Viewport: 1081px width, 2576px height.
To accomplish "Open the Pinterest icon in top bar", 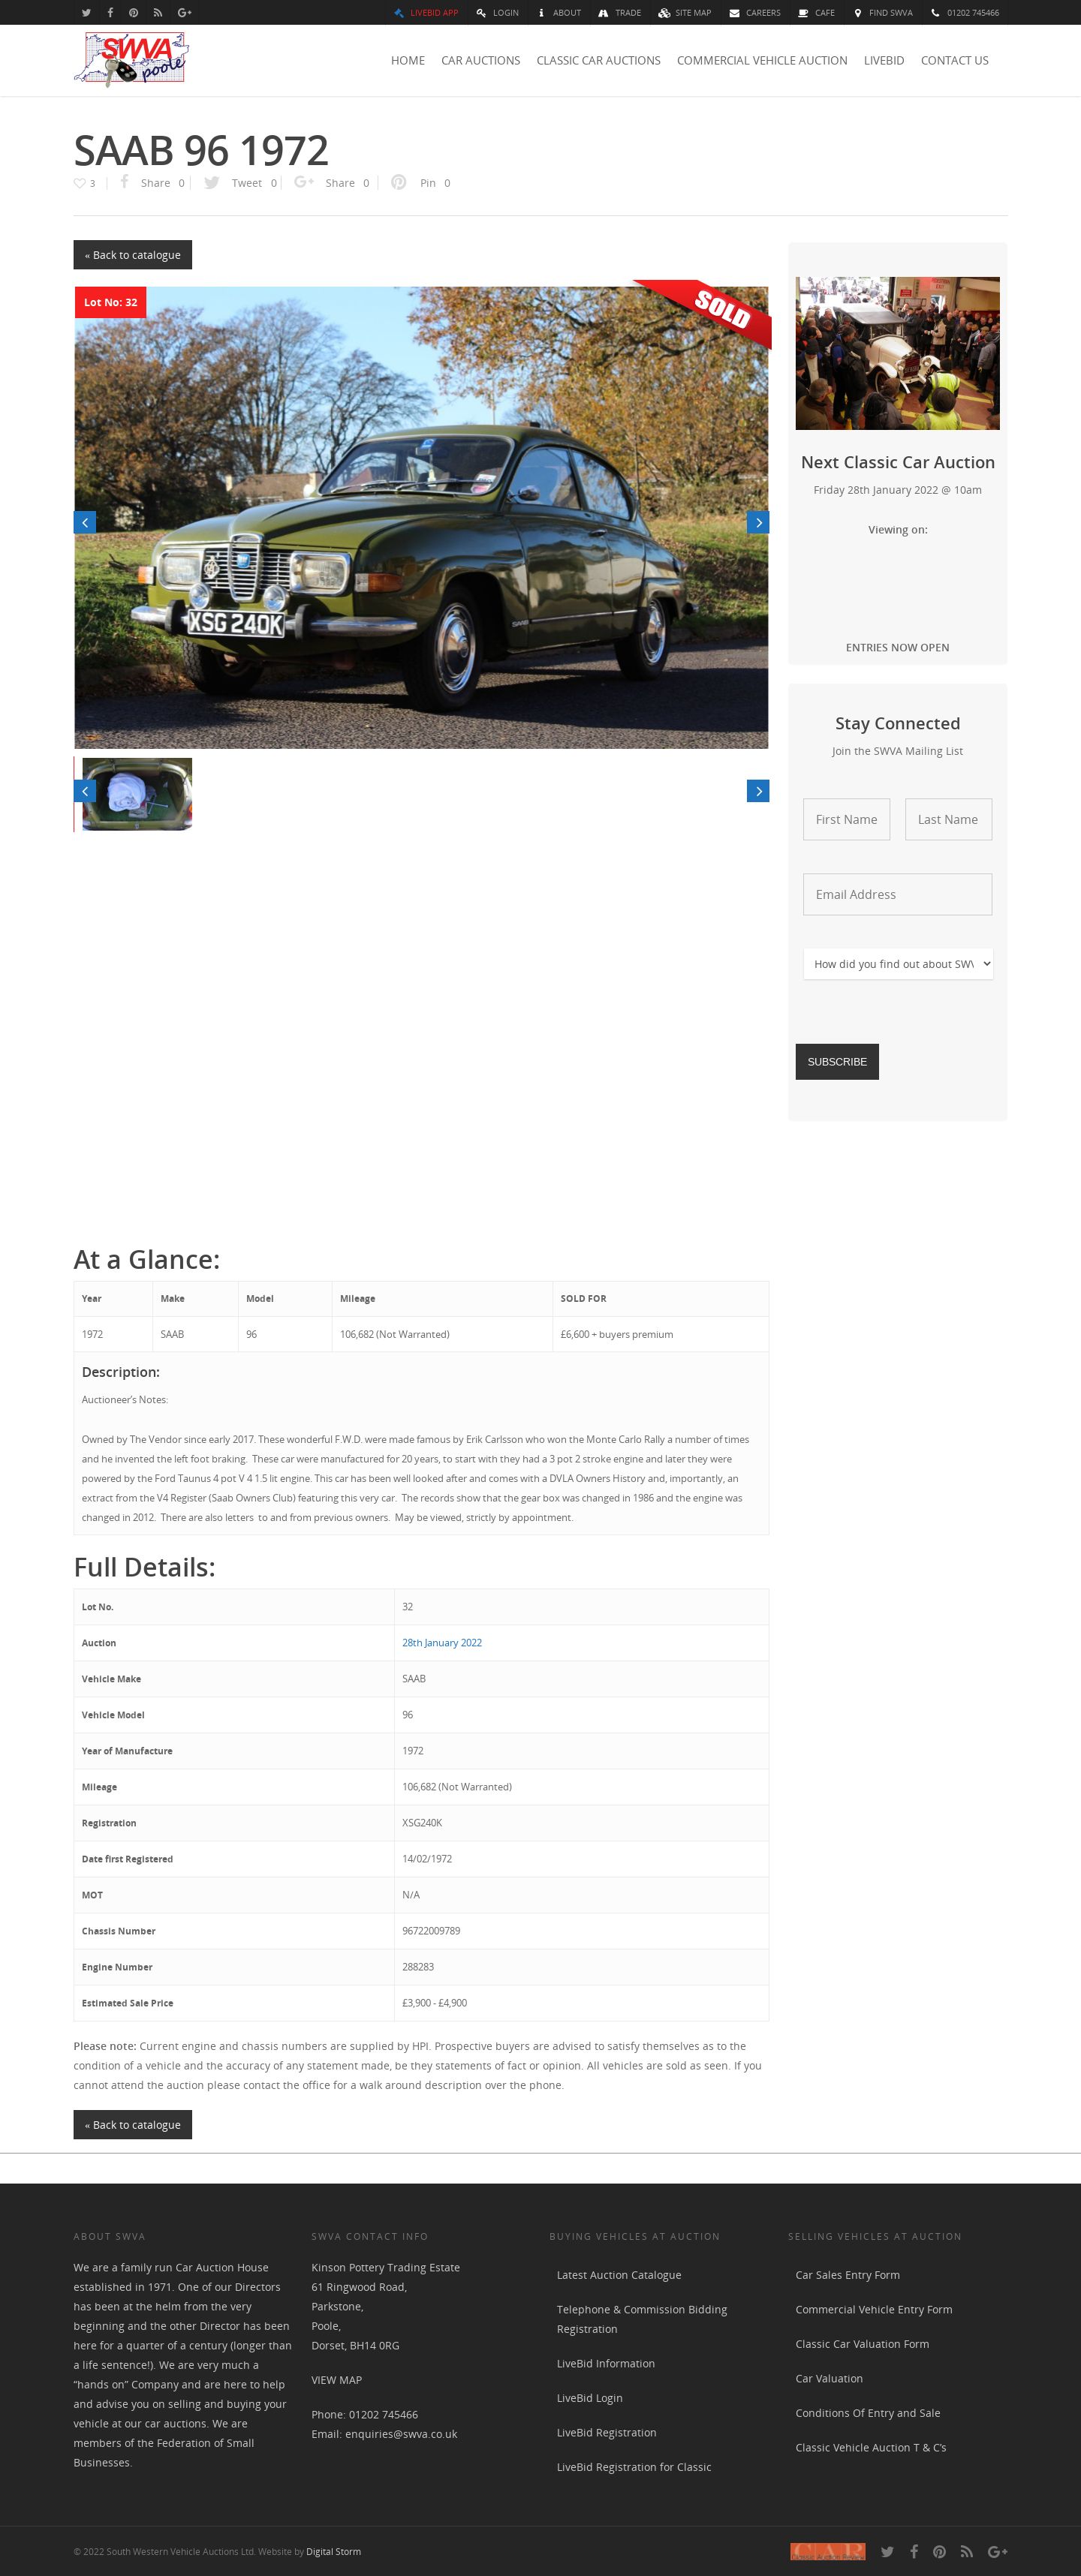I will [x=133, y=12].
